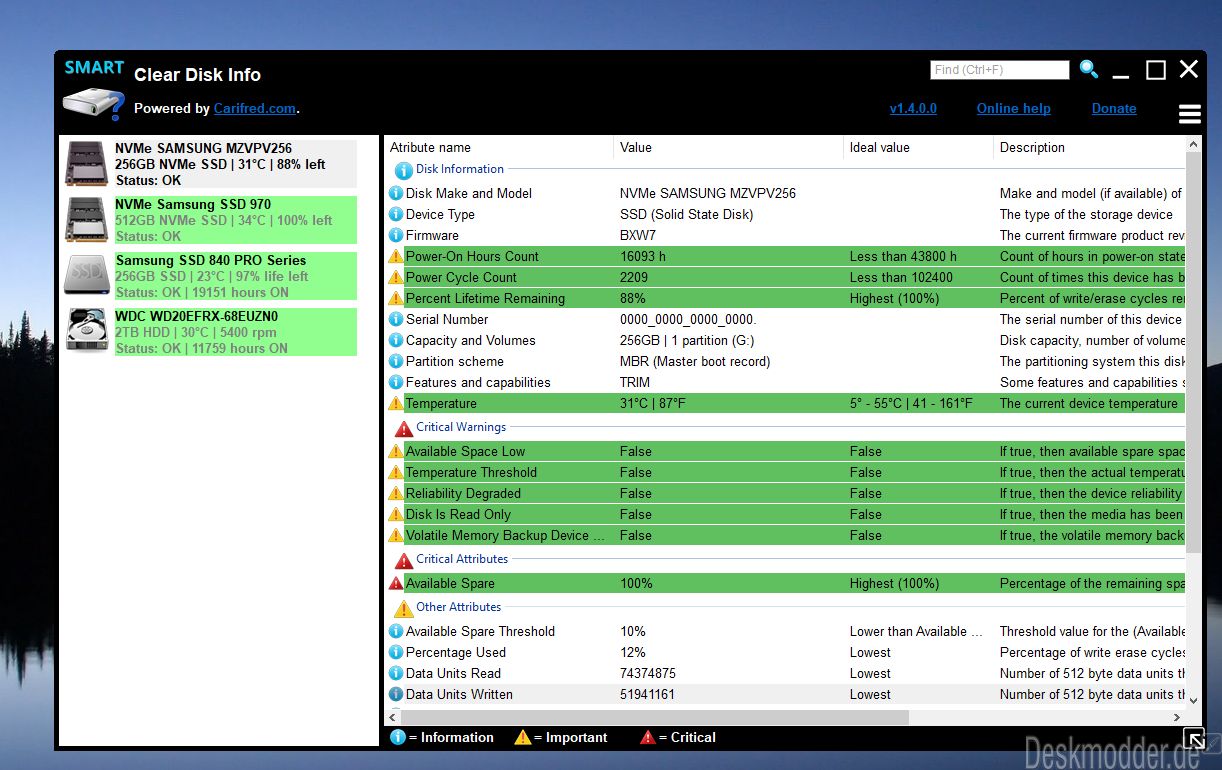Click warning icon beside Temperature row
Image resolution: width=1222 pixels, height=770 pixels.
pos(396,403)
